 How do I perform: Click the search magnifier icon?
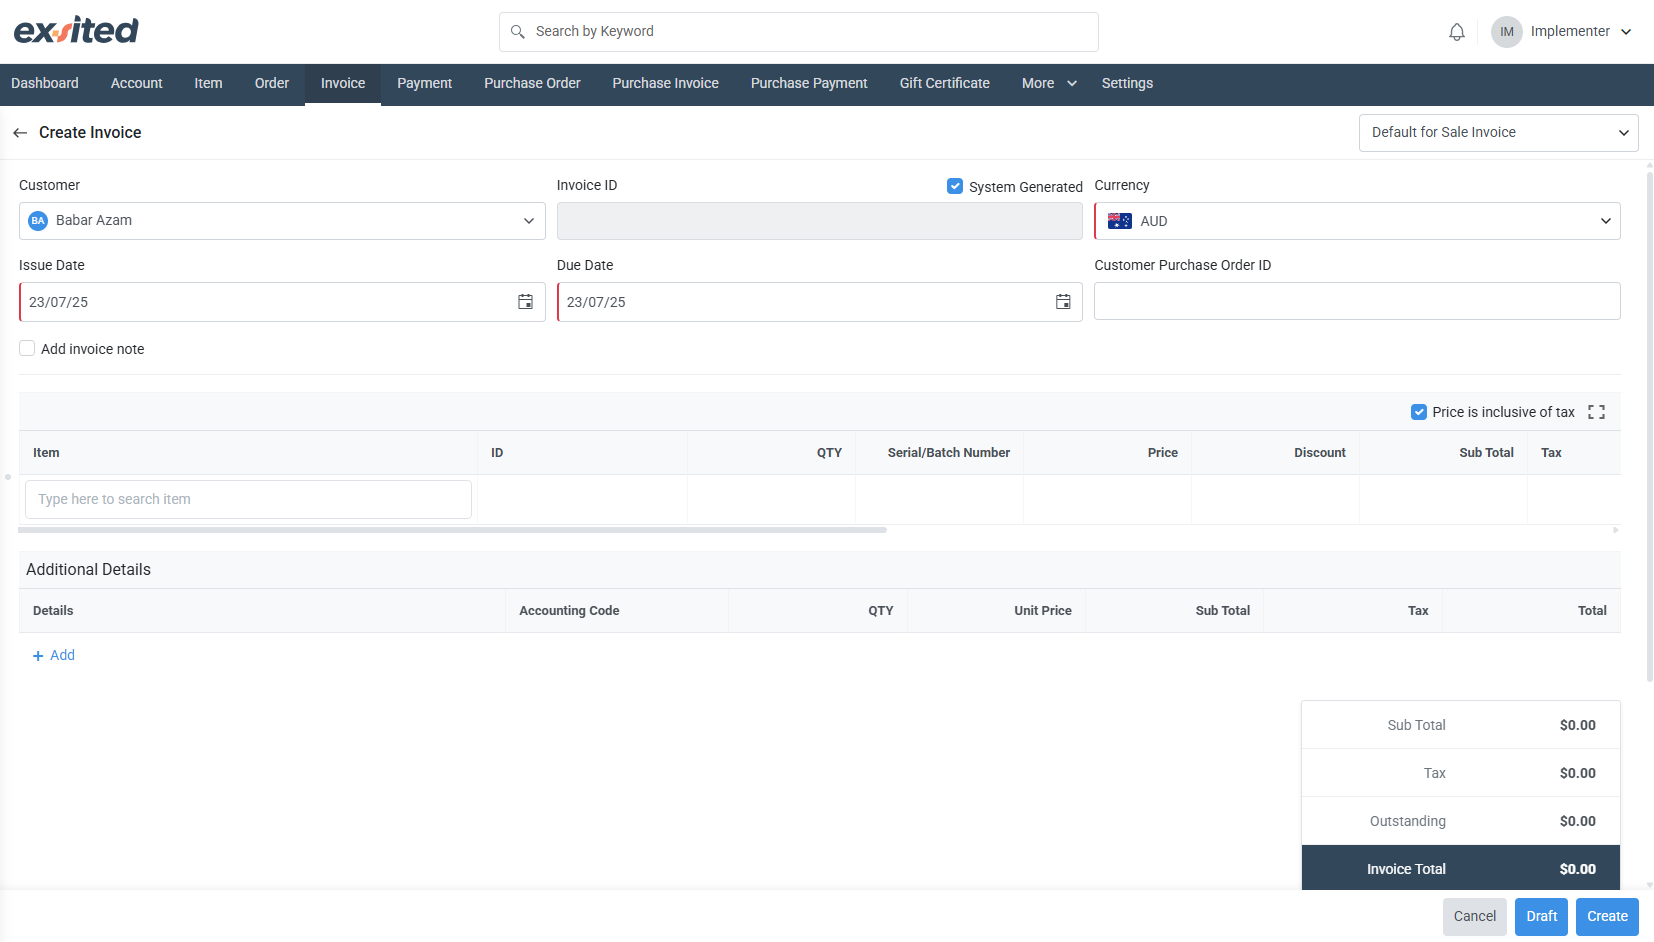(x=518, y=32)
